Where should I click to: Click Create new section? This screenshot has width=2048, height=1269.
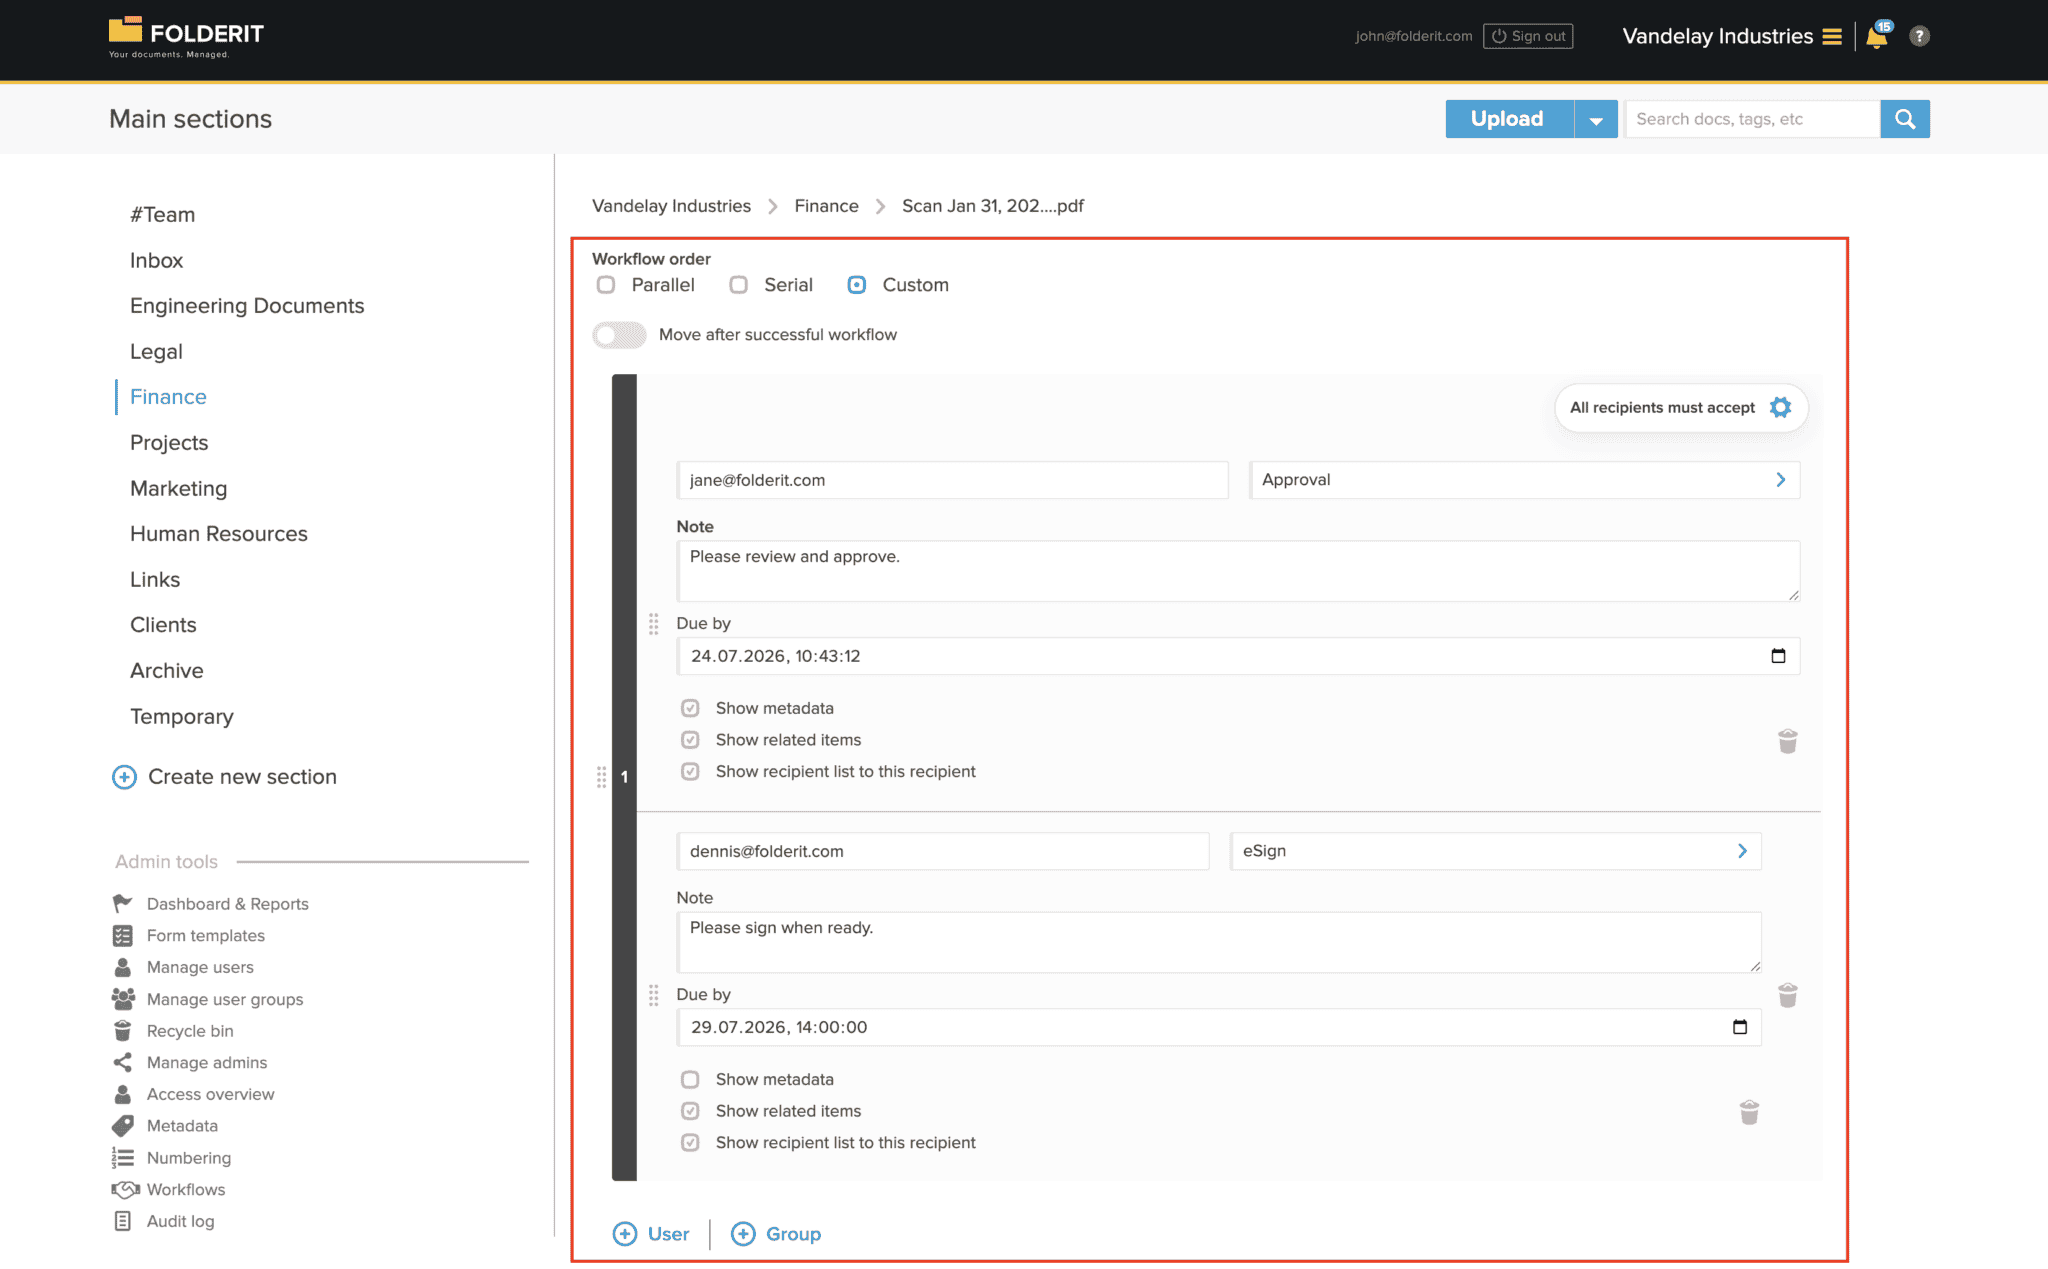click(x=224, y=777)
